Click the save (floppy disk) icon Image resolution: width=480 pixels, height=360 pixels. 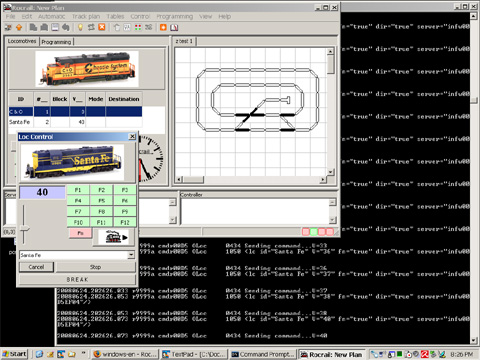pos(55,27)
